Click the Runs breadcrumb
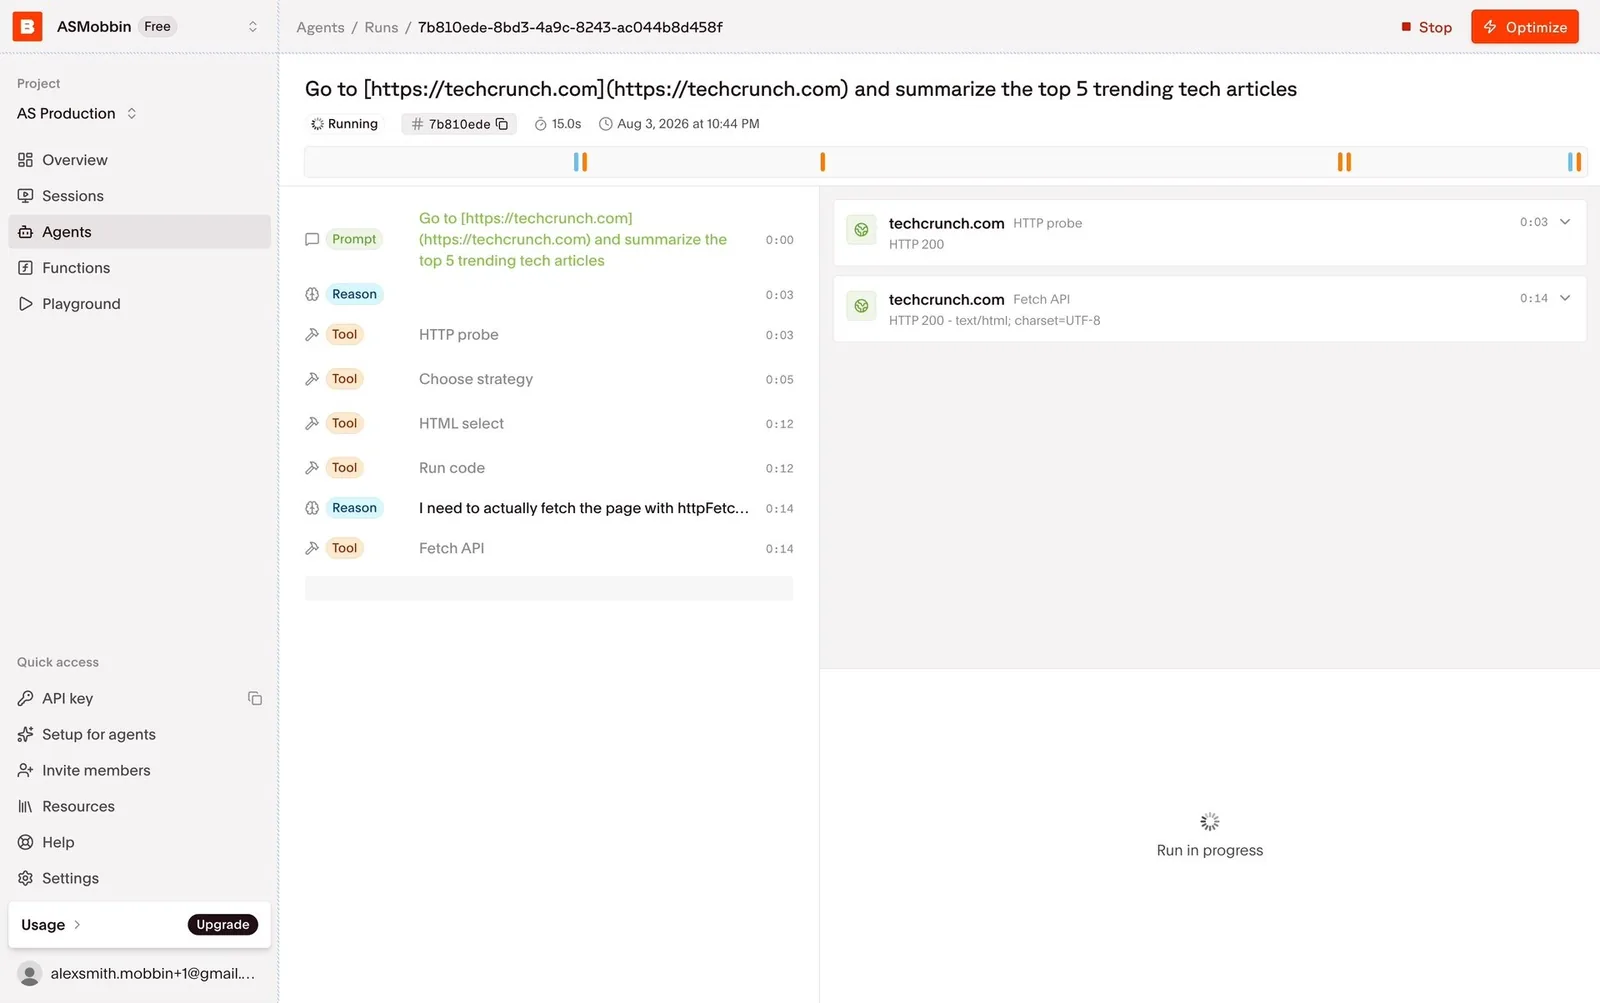 381,27
